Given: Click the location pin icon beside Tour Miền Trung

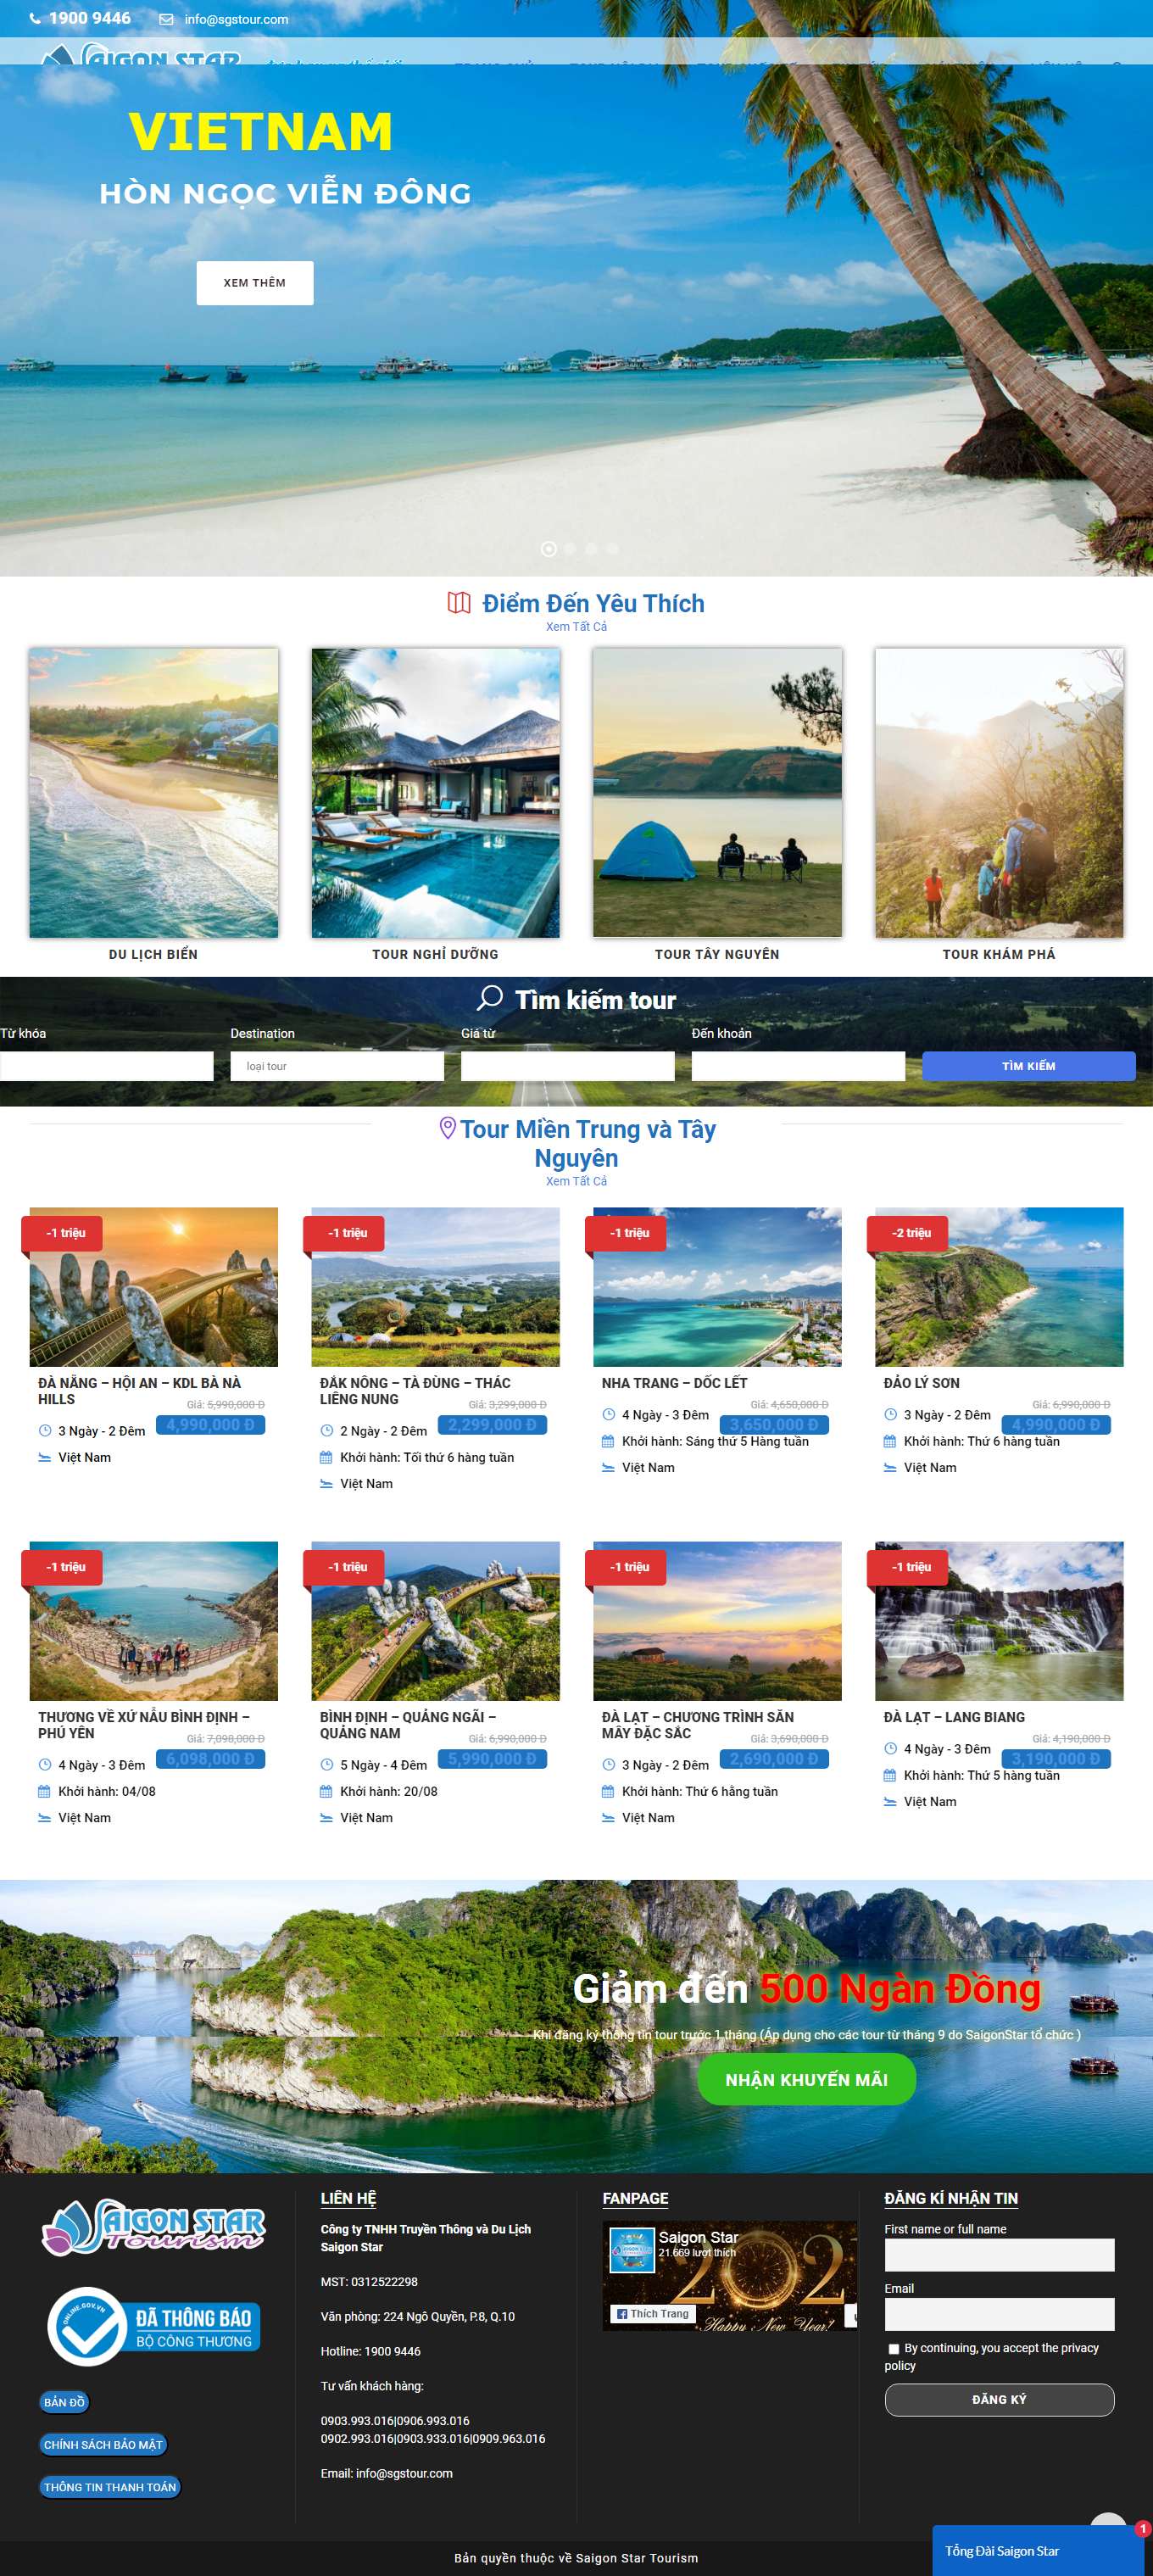Looking at the screenshot, I should click(448, 1128).
